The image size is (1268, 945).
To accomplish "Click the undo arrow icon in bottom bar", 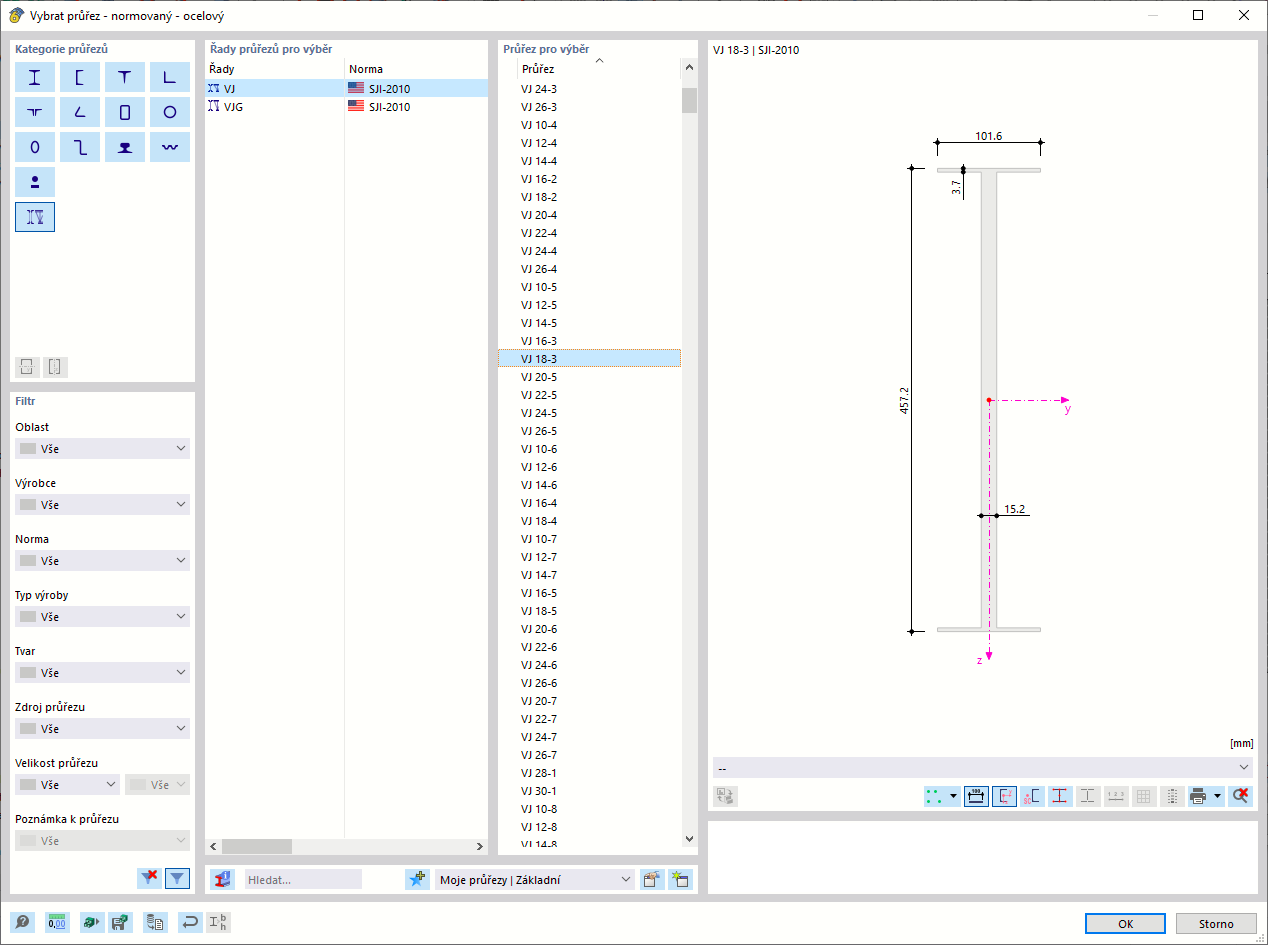I will point(190,923).
